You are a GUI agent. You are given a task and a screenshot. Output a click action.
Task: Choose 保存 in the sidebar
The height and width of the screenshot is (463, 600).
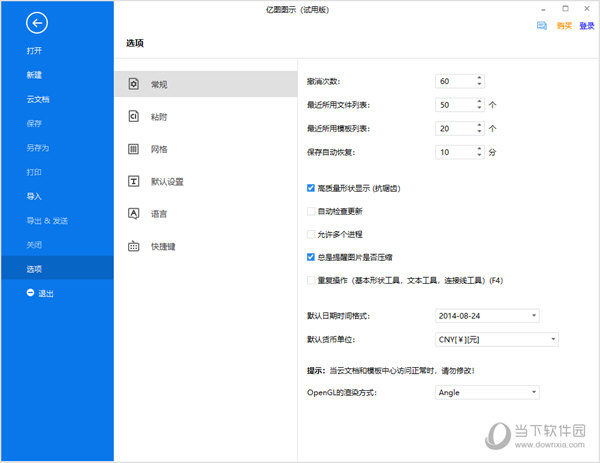pos(34,124)
